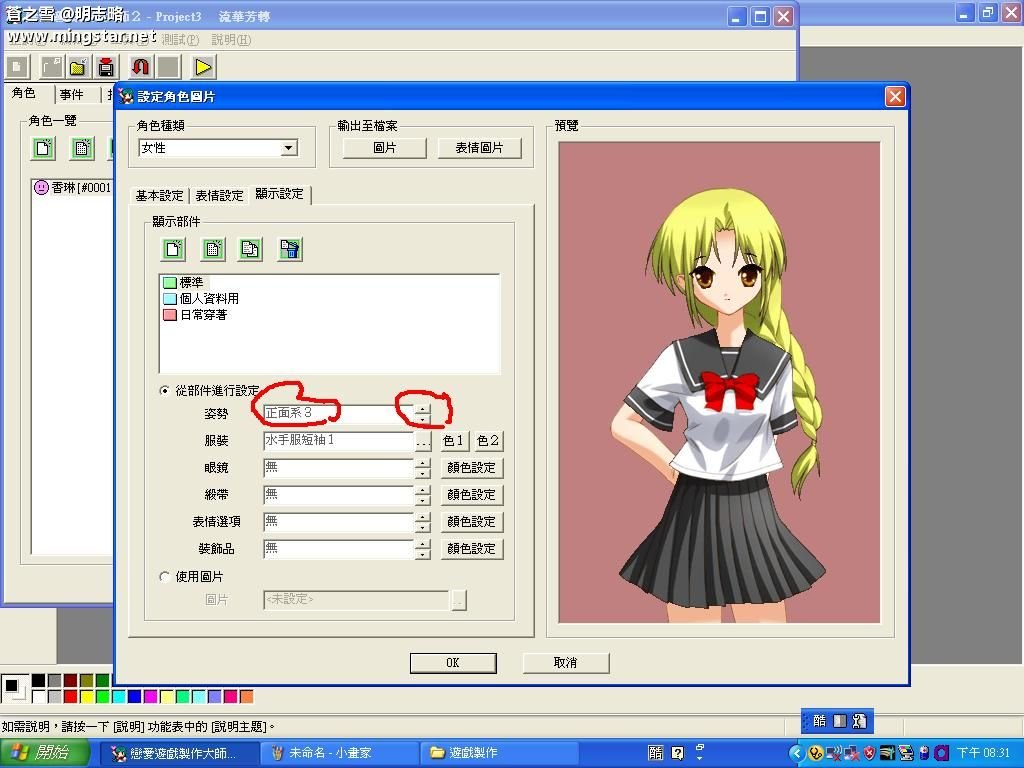Click the blue trash bin delete icon
This screenshot has width=1024, height=768.
tap(290, 249)
